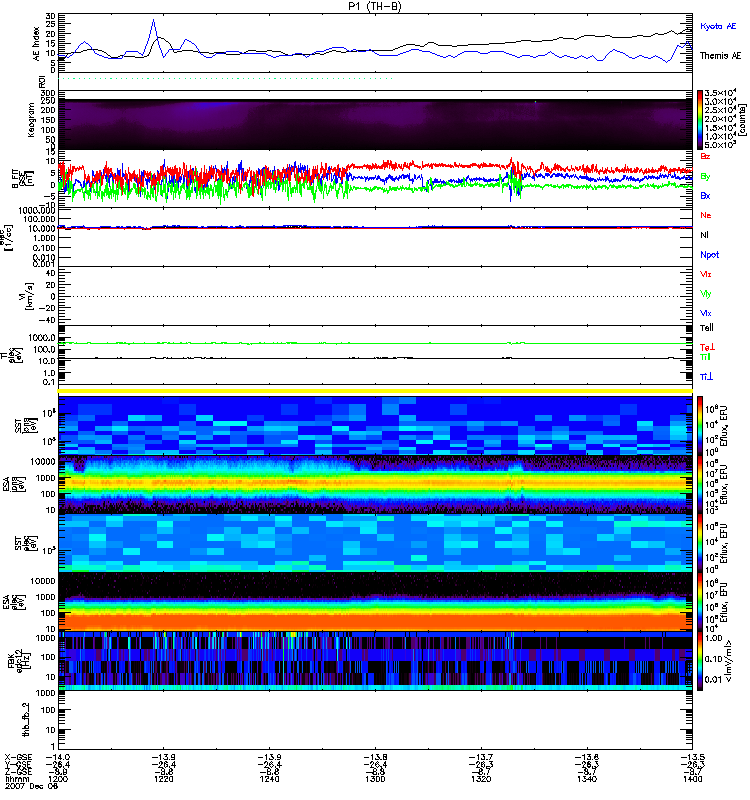The height and width of the screenshot is (800, 750).
Task: Click the green By legend label
Action: click(x=705, y=176)
